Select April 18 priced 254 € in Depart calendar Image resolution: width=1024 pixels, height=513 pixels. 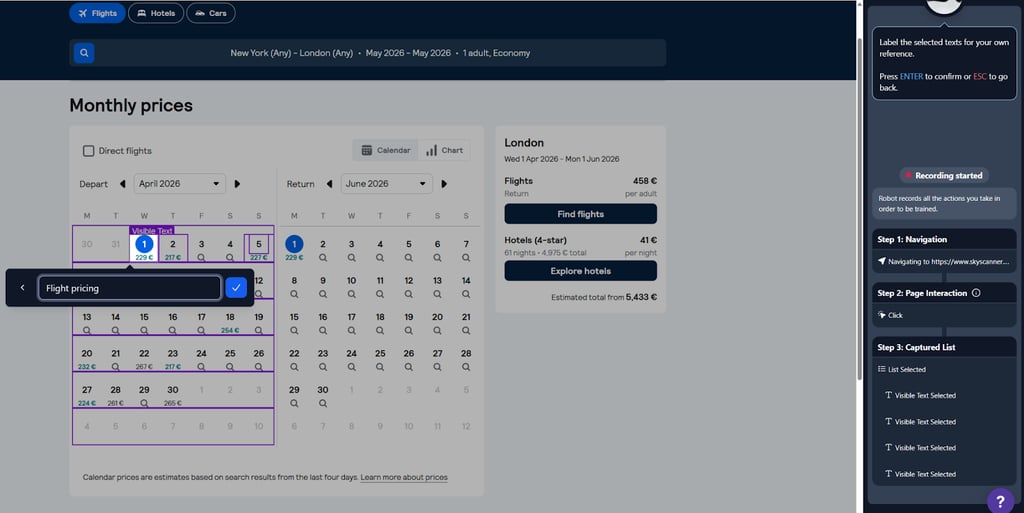pos(230,323)
